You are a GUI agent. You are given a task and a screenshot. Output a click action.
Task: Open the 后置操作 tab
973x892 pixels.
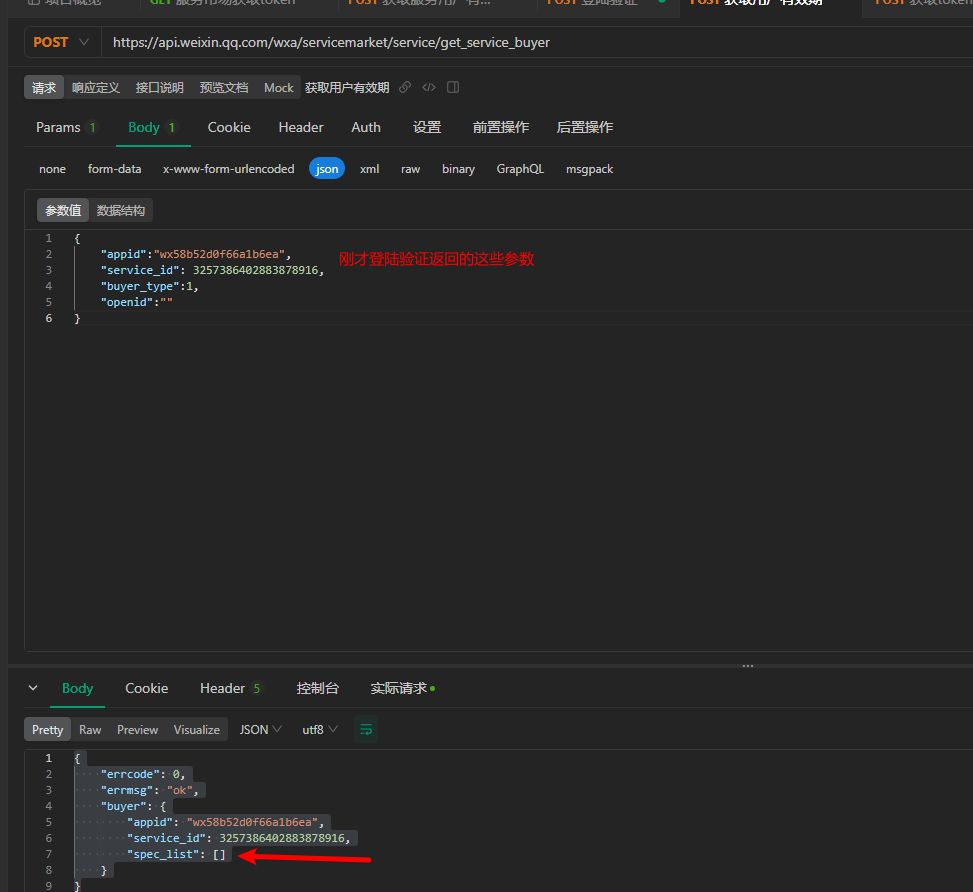[585, 127]
